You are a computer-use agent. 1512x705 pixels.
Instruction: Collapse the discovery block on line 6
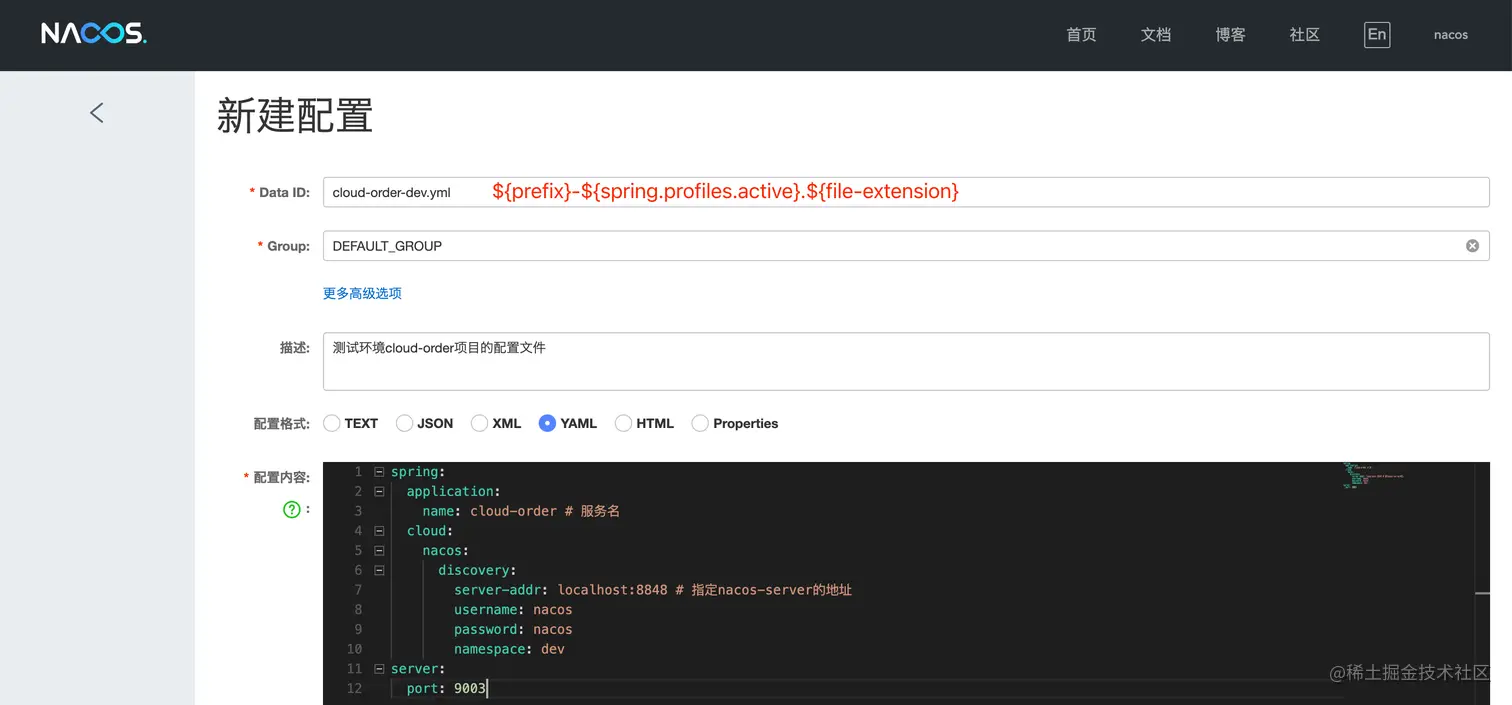[379, 570]
